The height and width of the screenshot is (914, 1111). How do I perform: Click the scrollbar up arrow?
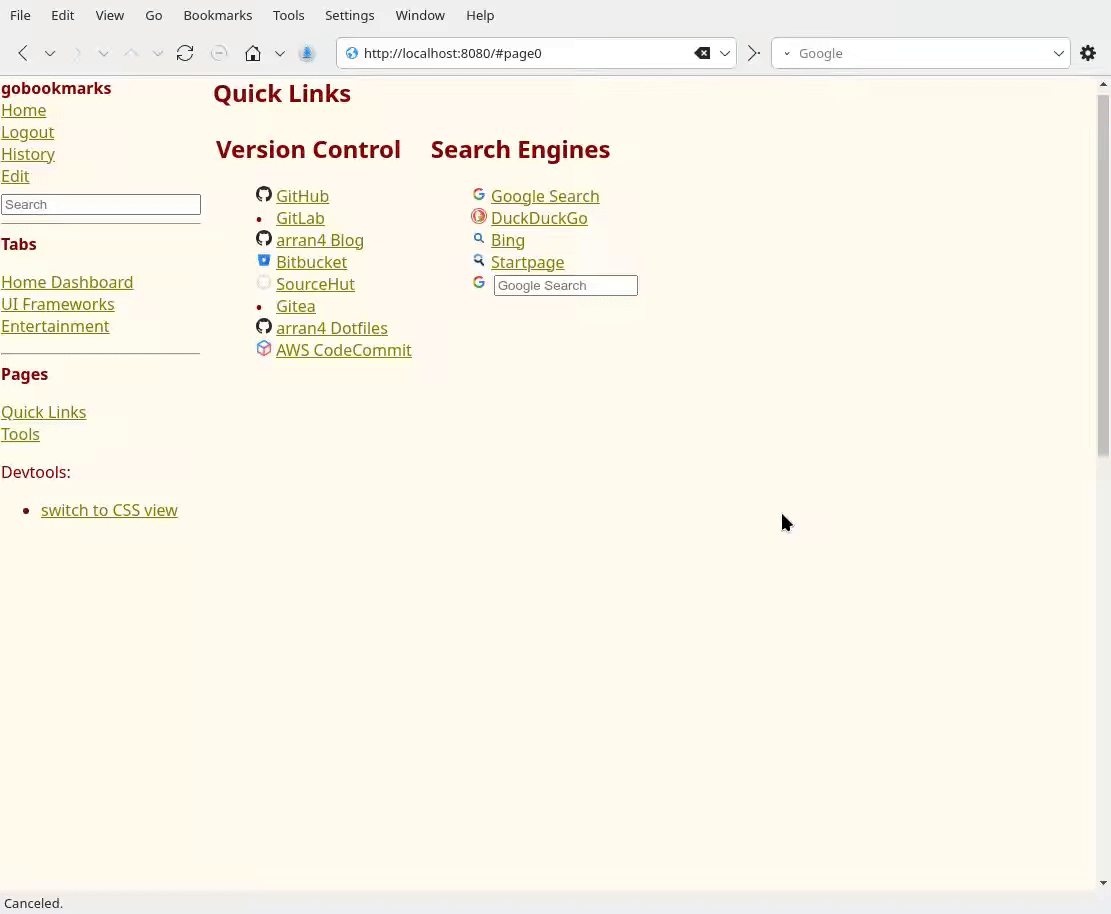pos(1103,84)
